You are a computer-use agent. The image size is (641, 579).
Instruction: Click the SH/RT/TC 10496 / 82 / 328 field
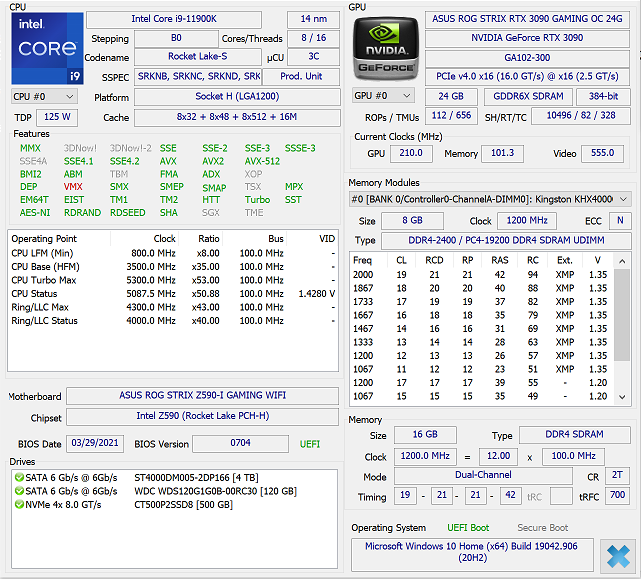(x=580, y=116)
